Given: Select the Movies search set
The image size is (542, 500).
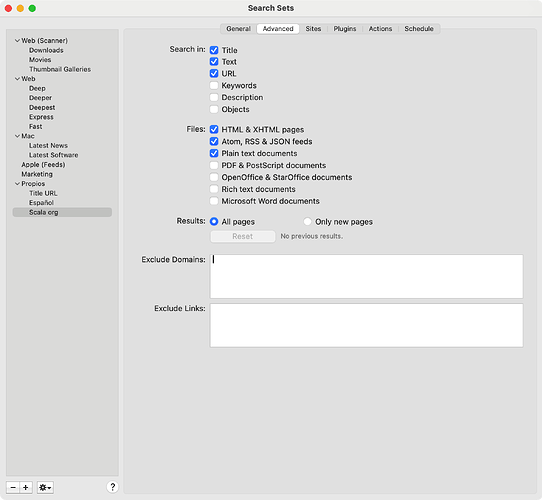Looking at the screenshot, I should 40,60.
